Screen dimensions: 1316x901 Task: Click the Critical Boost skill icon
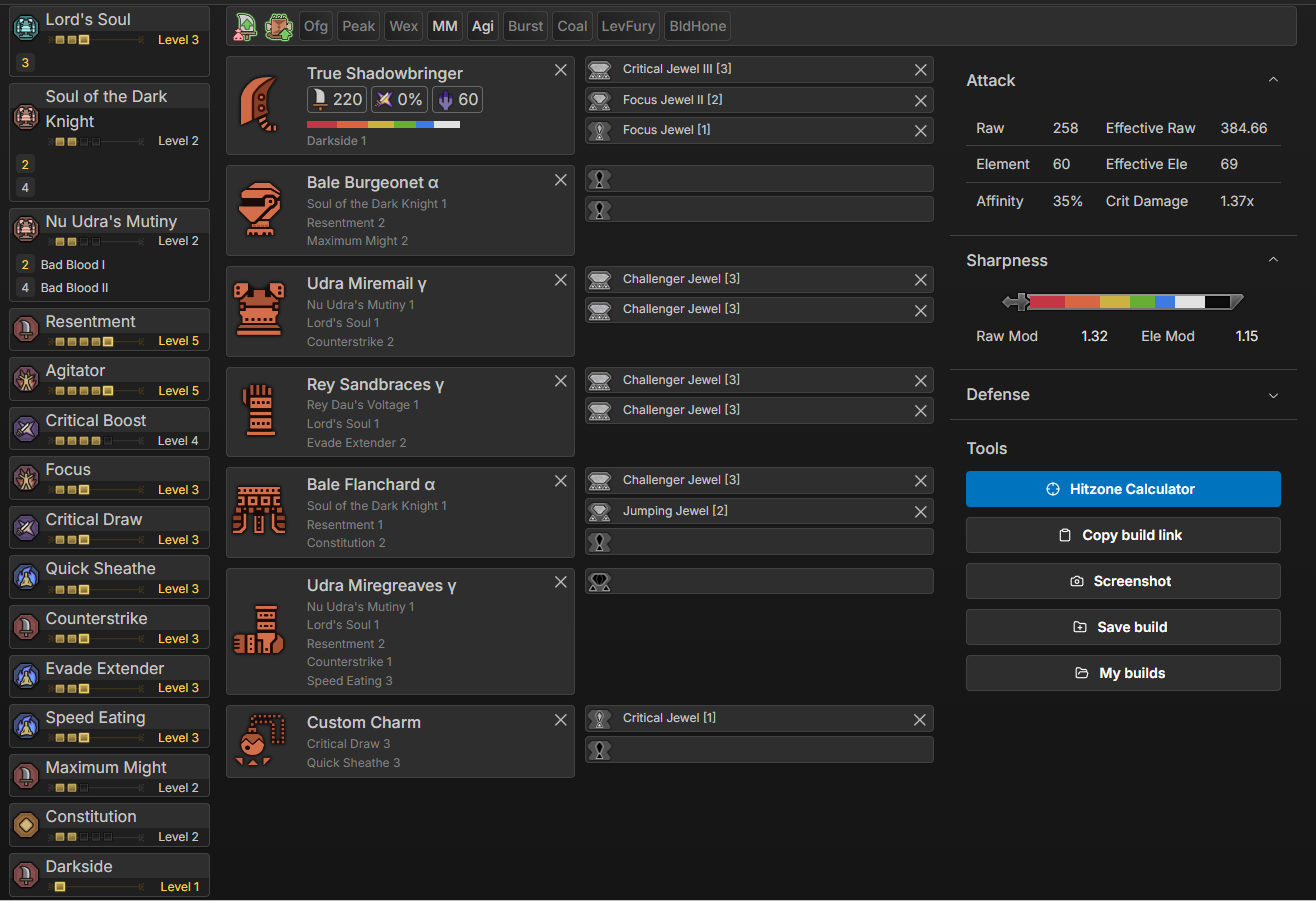click(x=26, y=429)
